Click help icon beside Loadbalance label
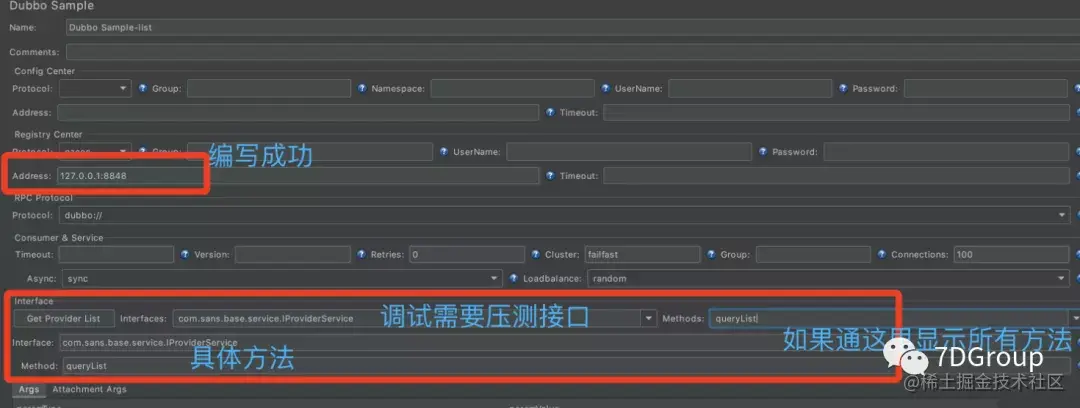This screenshot has height=408, width=1080. click(x=513, y=278)
